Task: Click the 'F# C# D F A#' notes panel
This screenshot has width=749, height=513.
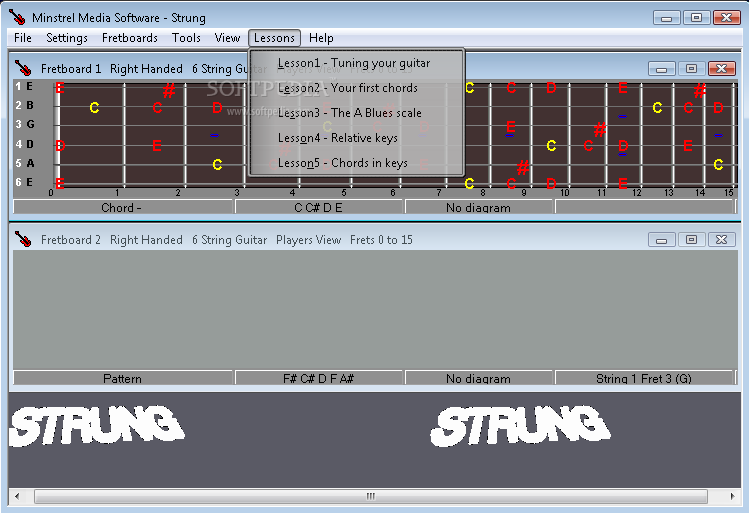Action: (319, 378)
